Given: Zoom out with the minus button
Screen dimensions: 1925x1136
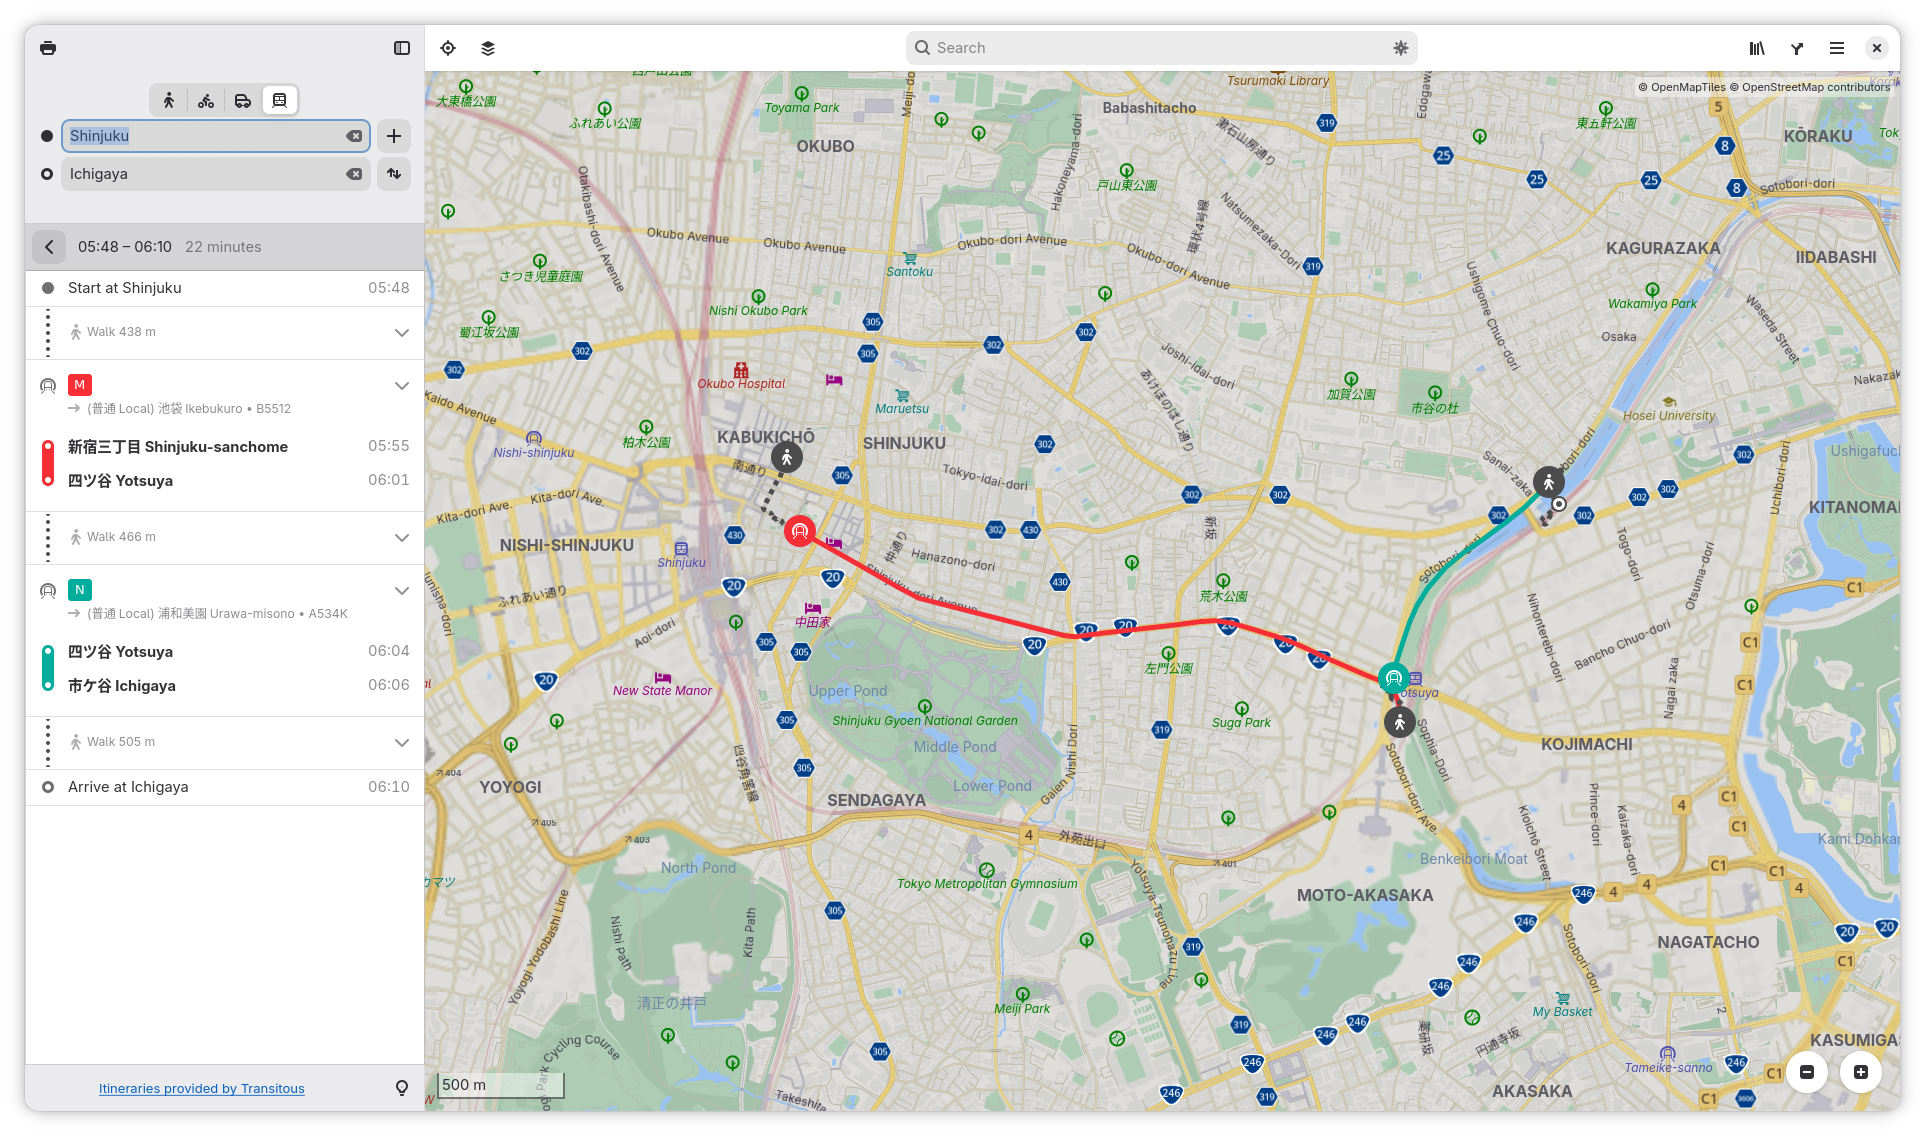Looking at the screenshot, I should click(x=1807, y=1072).
